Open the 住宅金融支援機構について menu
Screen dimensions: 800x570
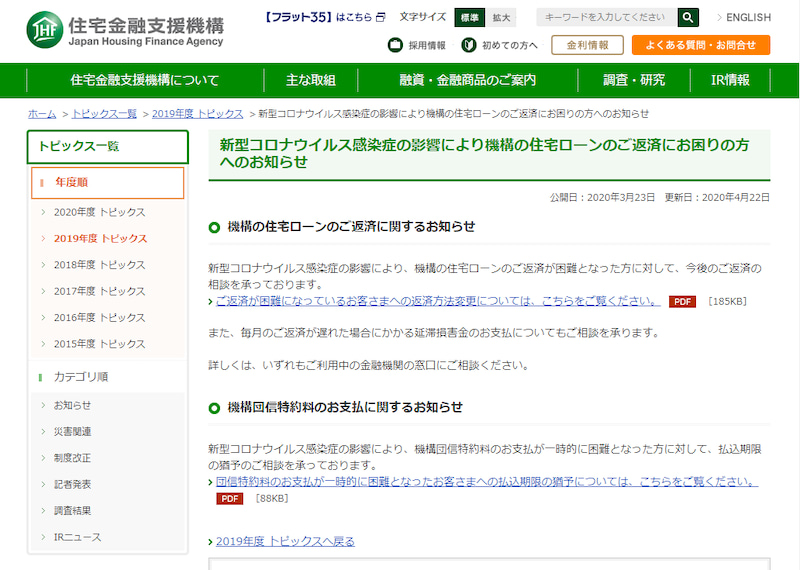click(145, 80)
